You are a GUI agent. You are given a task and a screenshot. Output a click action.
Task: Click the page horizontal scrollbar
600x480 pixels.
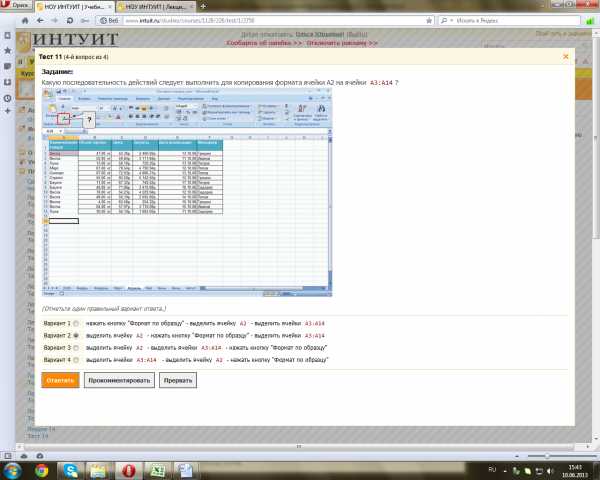(299, 447)
